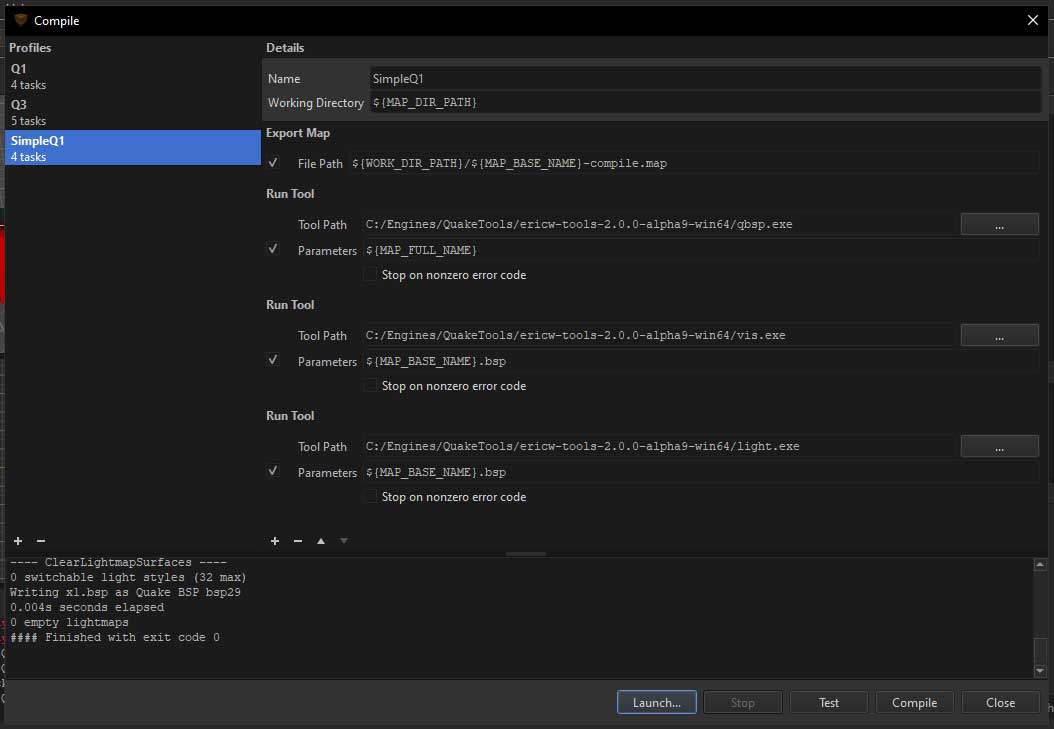Click the 'Finished with exit code 0' line
This screenshot has height=729, width=1054.
pyautogui.click(x=115, y=637)
